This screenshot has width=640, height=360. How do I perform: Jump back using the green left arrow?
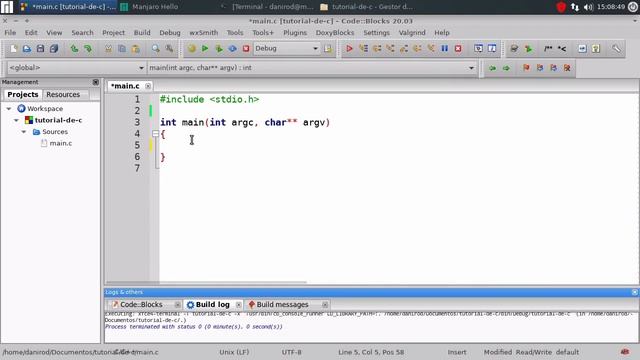click(x=493, y=68)
